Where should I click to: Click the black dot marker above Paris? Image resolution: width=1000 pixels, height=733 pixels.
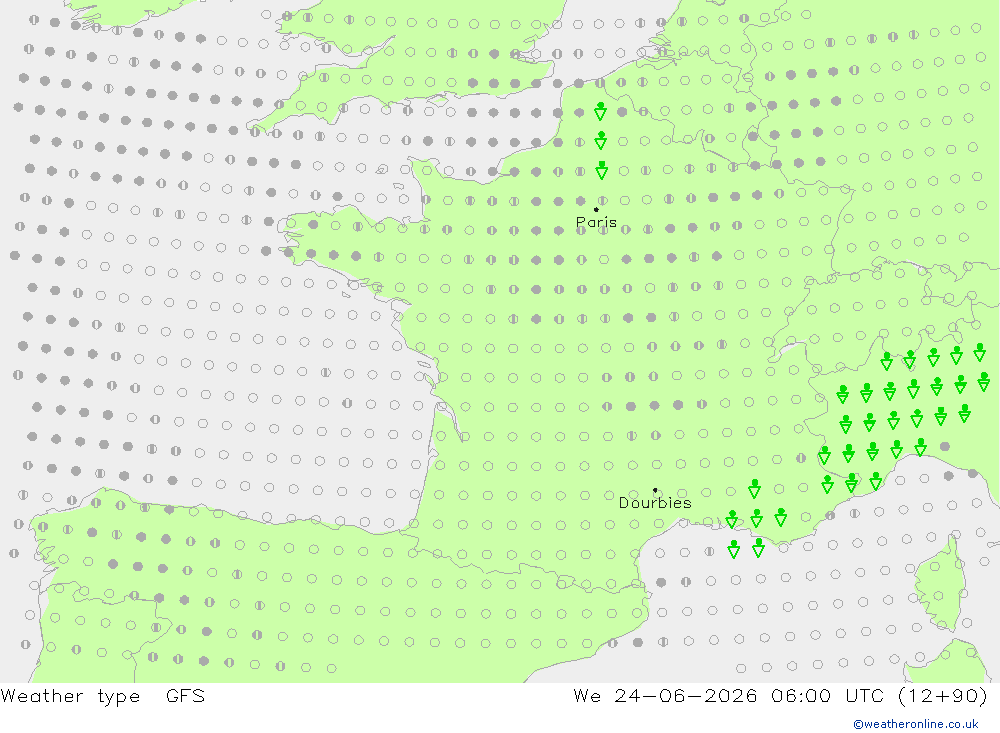[x=596, y=209]
